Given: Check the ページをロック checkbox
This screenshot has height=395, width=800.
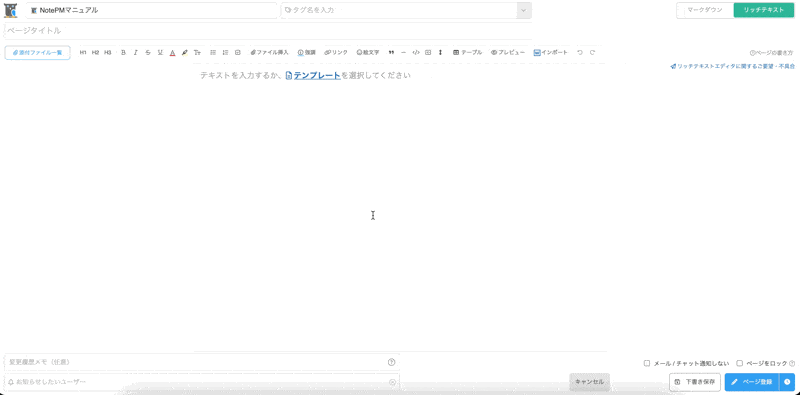Looking at the screenshot, I should point(739,363).
